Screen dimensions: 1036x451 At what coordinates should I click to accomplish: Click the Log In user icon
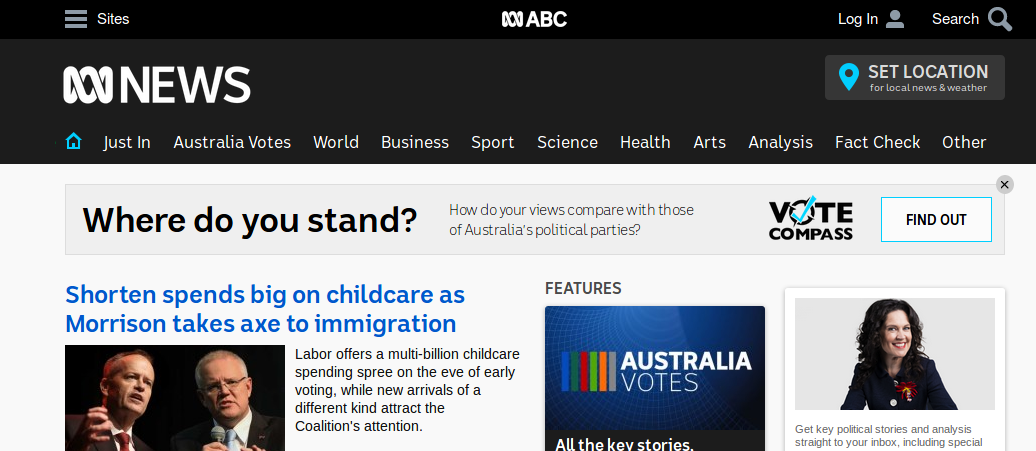(x=895, y=19)
